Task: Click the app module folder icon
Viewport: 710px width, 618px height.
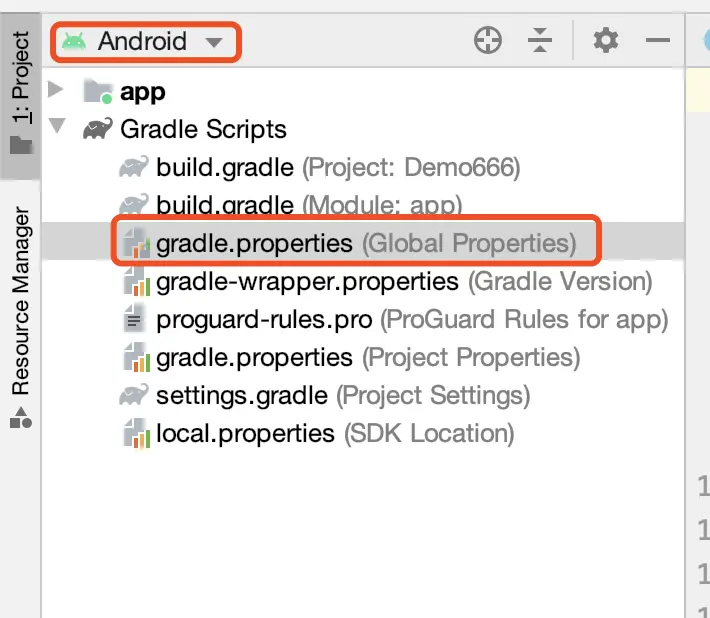Action: (97, 92)
